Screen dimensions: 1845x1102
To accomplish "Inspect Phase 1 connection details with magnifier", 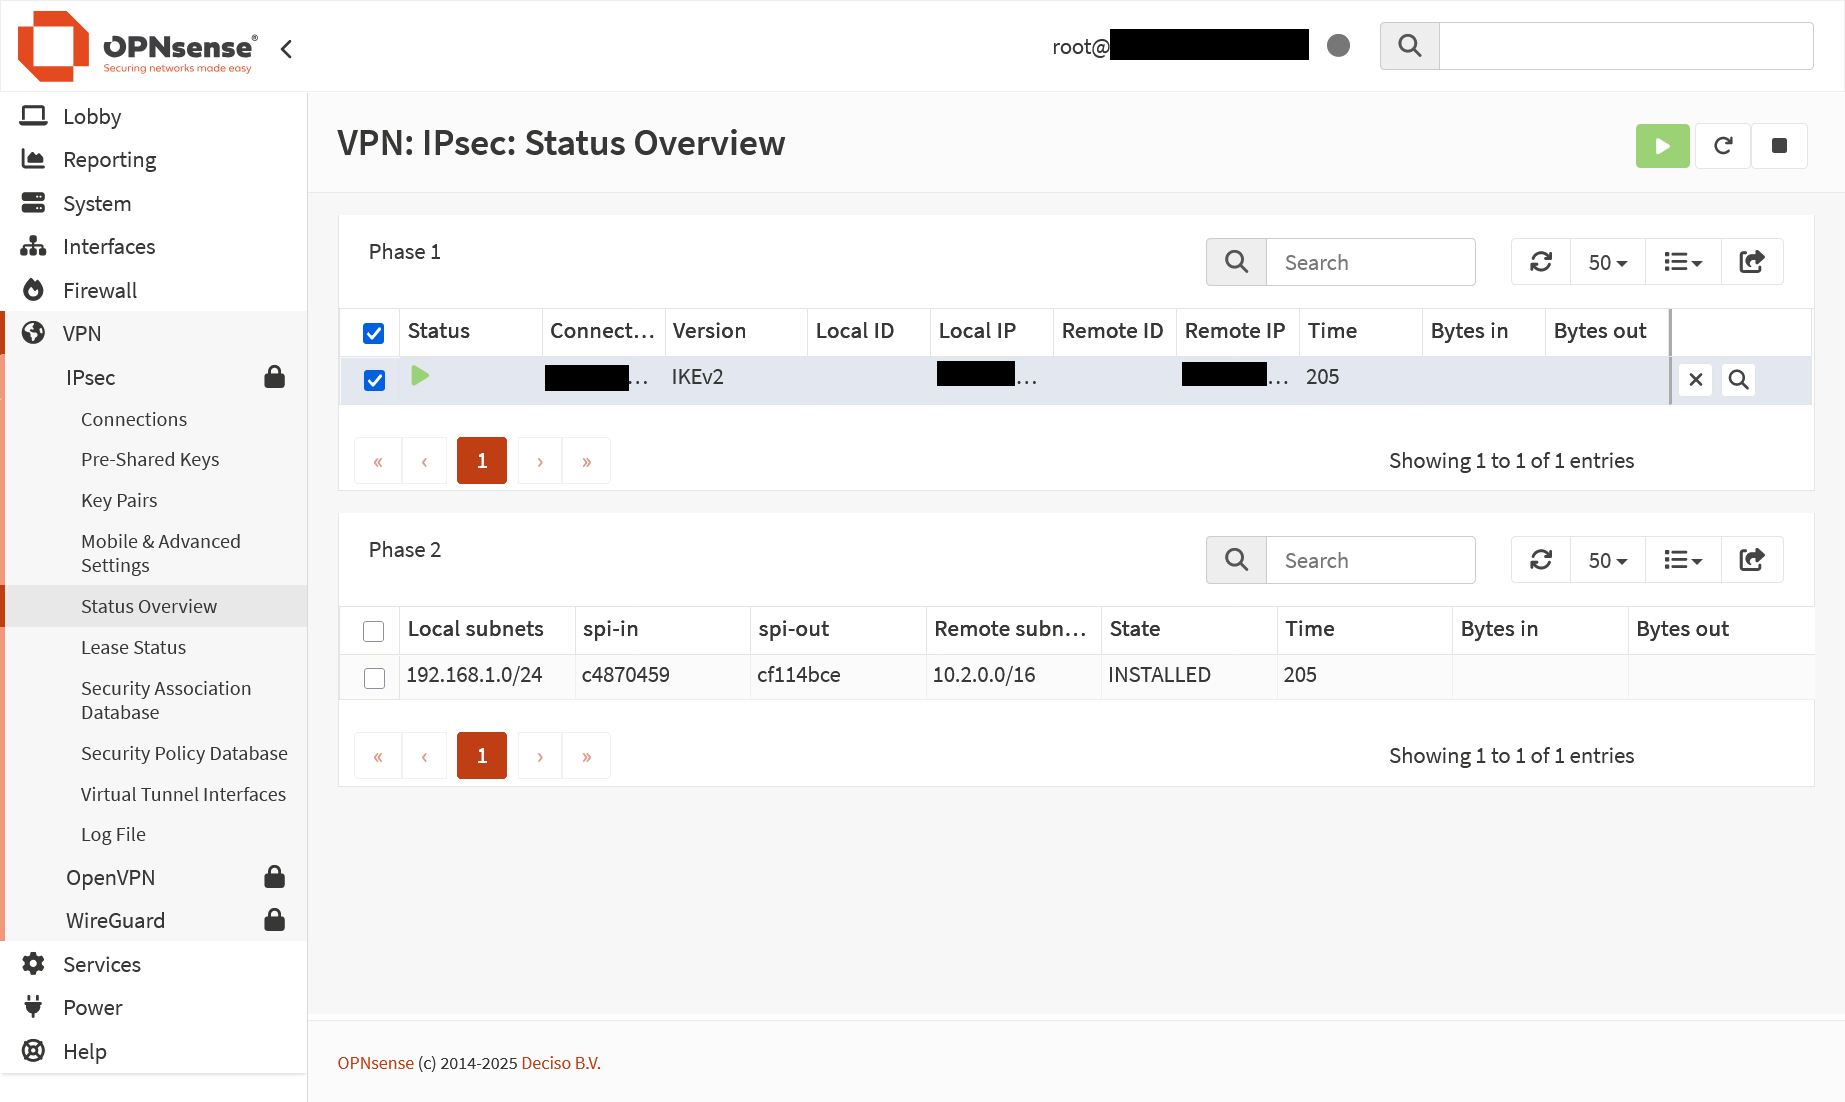I will point(1738,380).
